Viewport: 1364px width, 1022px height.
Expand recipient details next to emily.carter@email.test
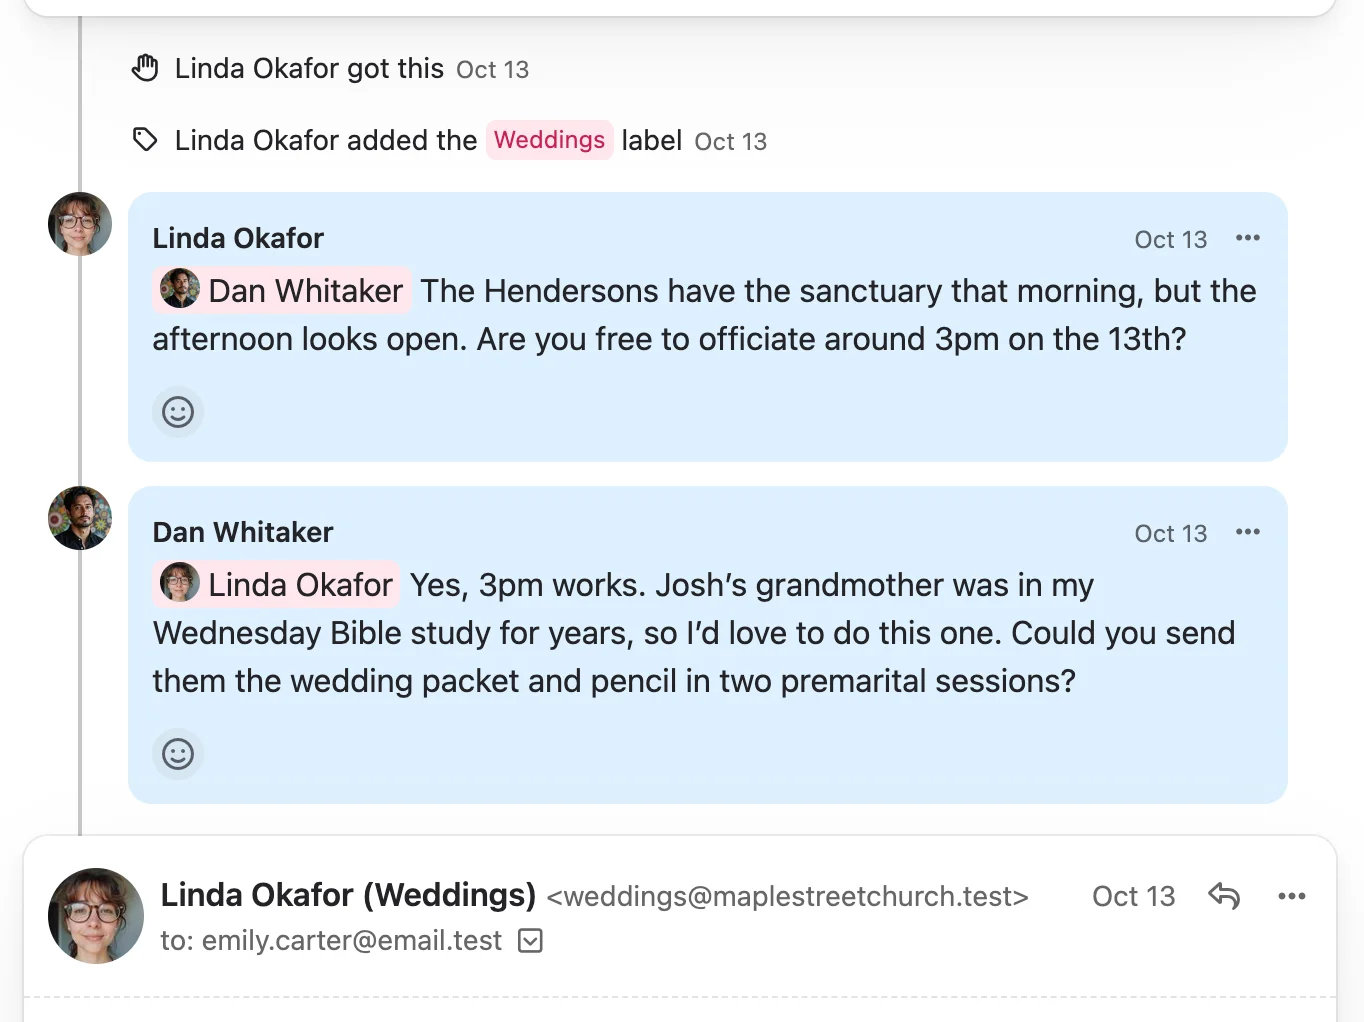530,941
